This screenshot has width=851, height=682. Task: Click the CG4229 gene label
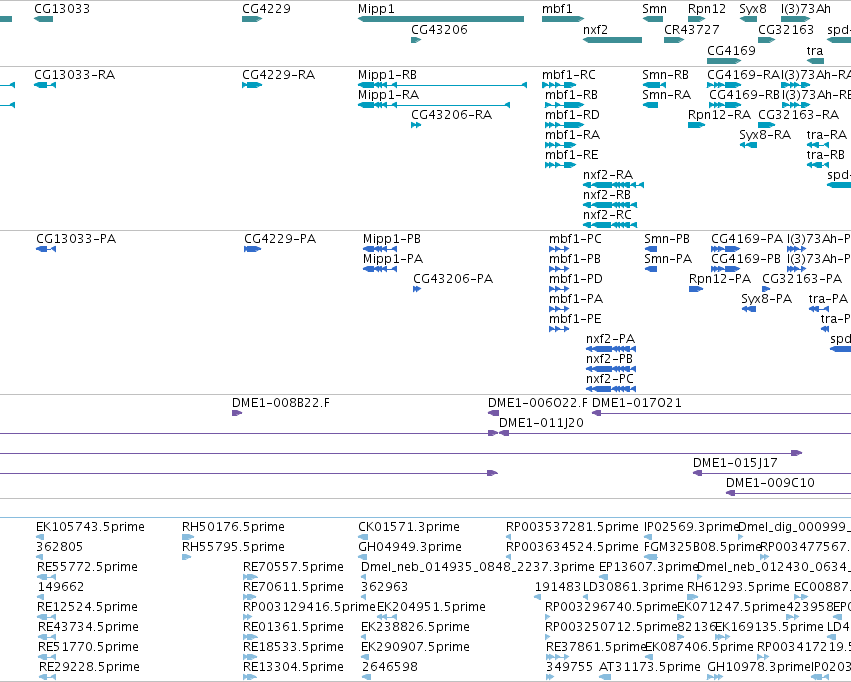pyautogui.click(x=266, y=9)
